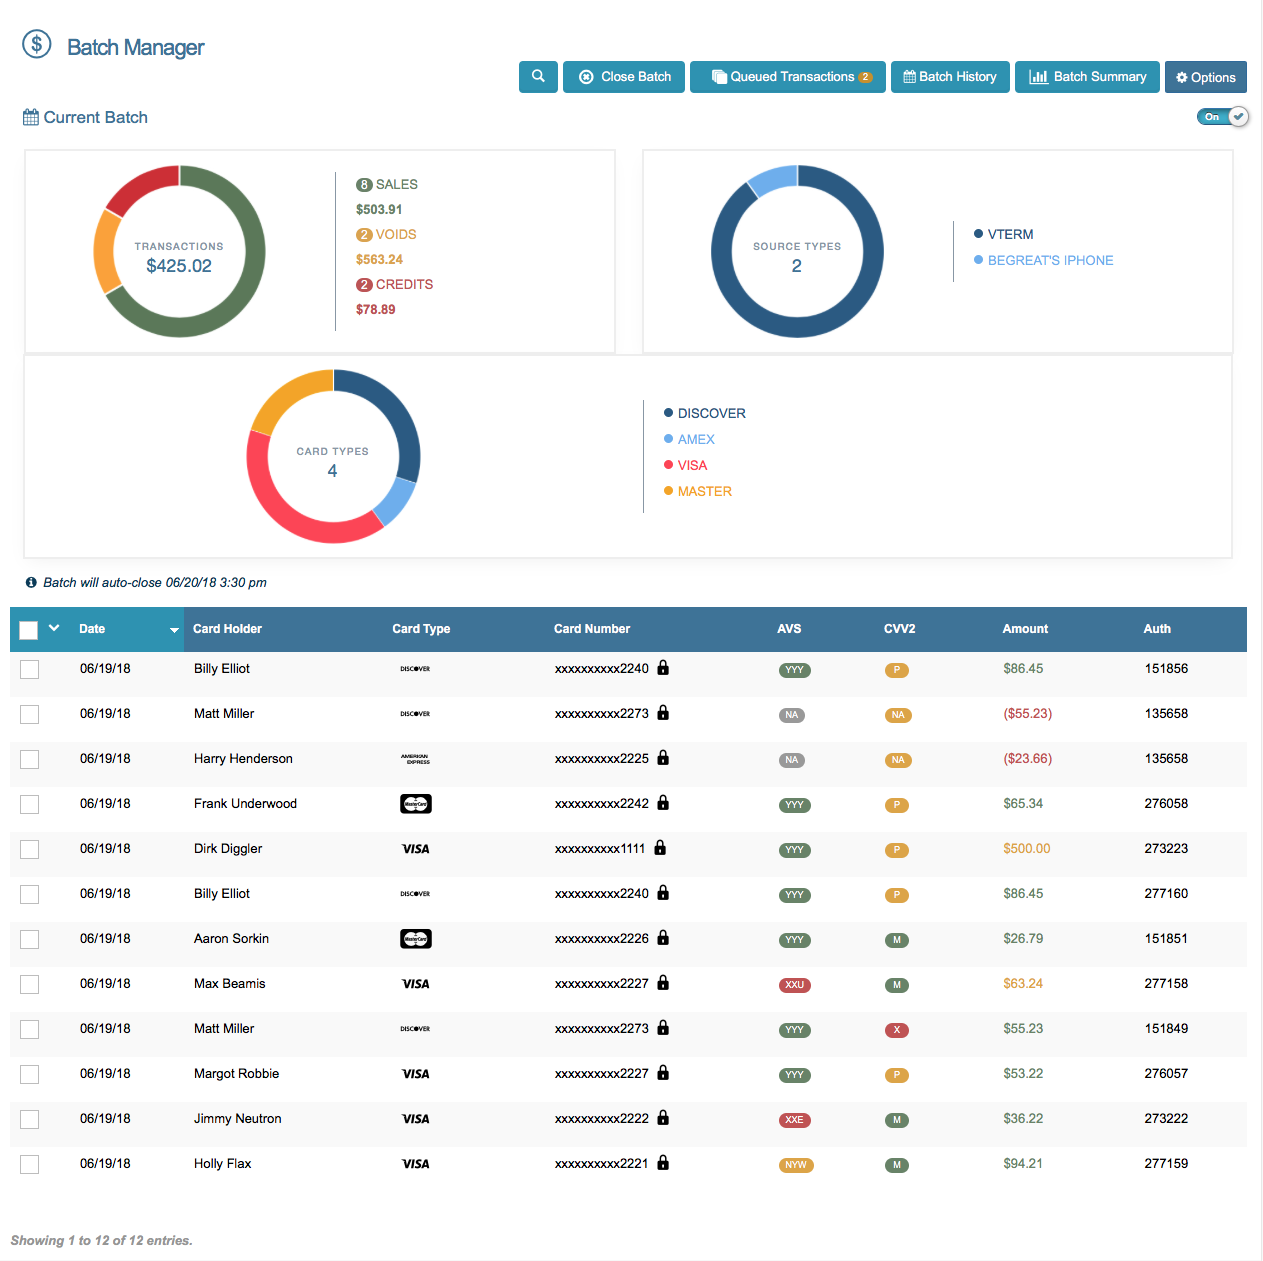Click the Calendar icon next to Current Batch

pyautogui.click(x=29, y=116)
